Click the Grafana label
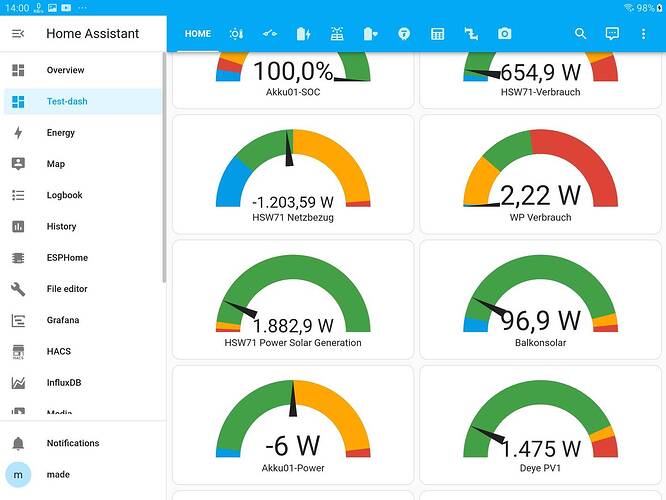 63,320
